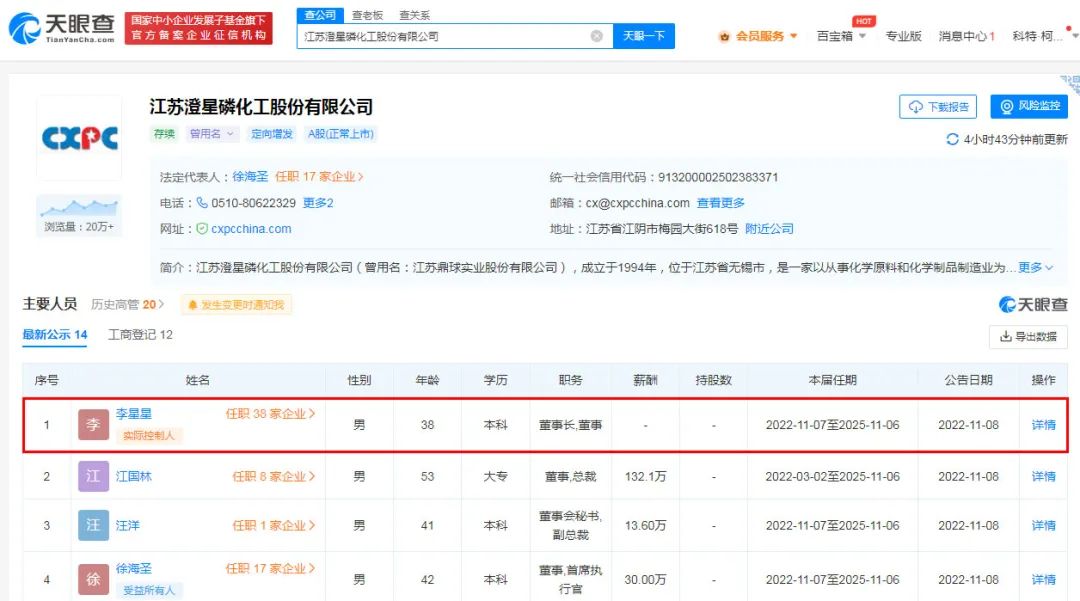Open the 会员服务 dropdown menu
This screenshot has width=1080, height=601.
click(x=766, y=36)
